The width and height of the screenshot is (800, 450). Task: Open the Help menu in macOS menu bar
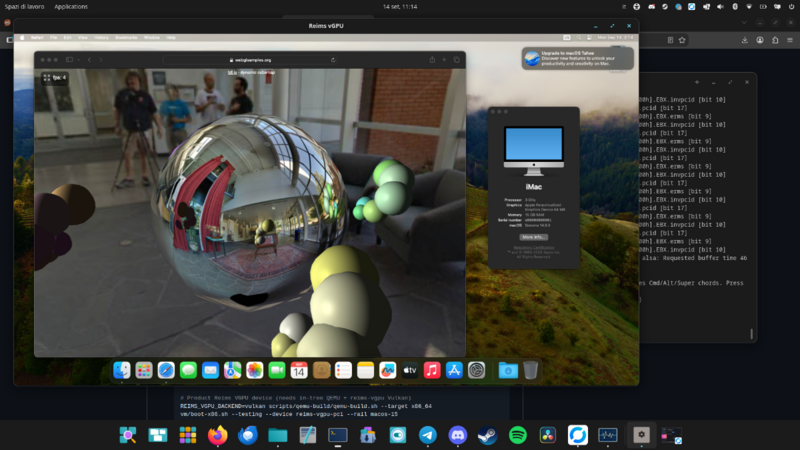pos(171,38)
